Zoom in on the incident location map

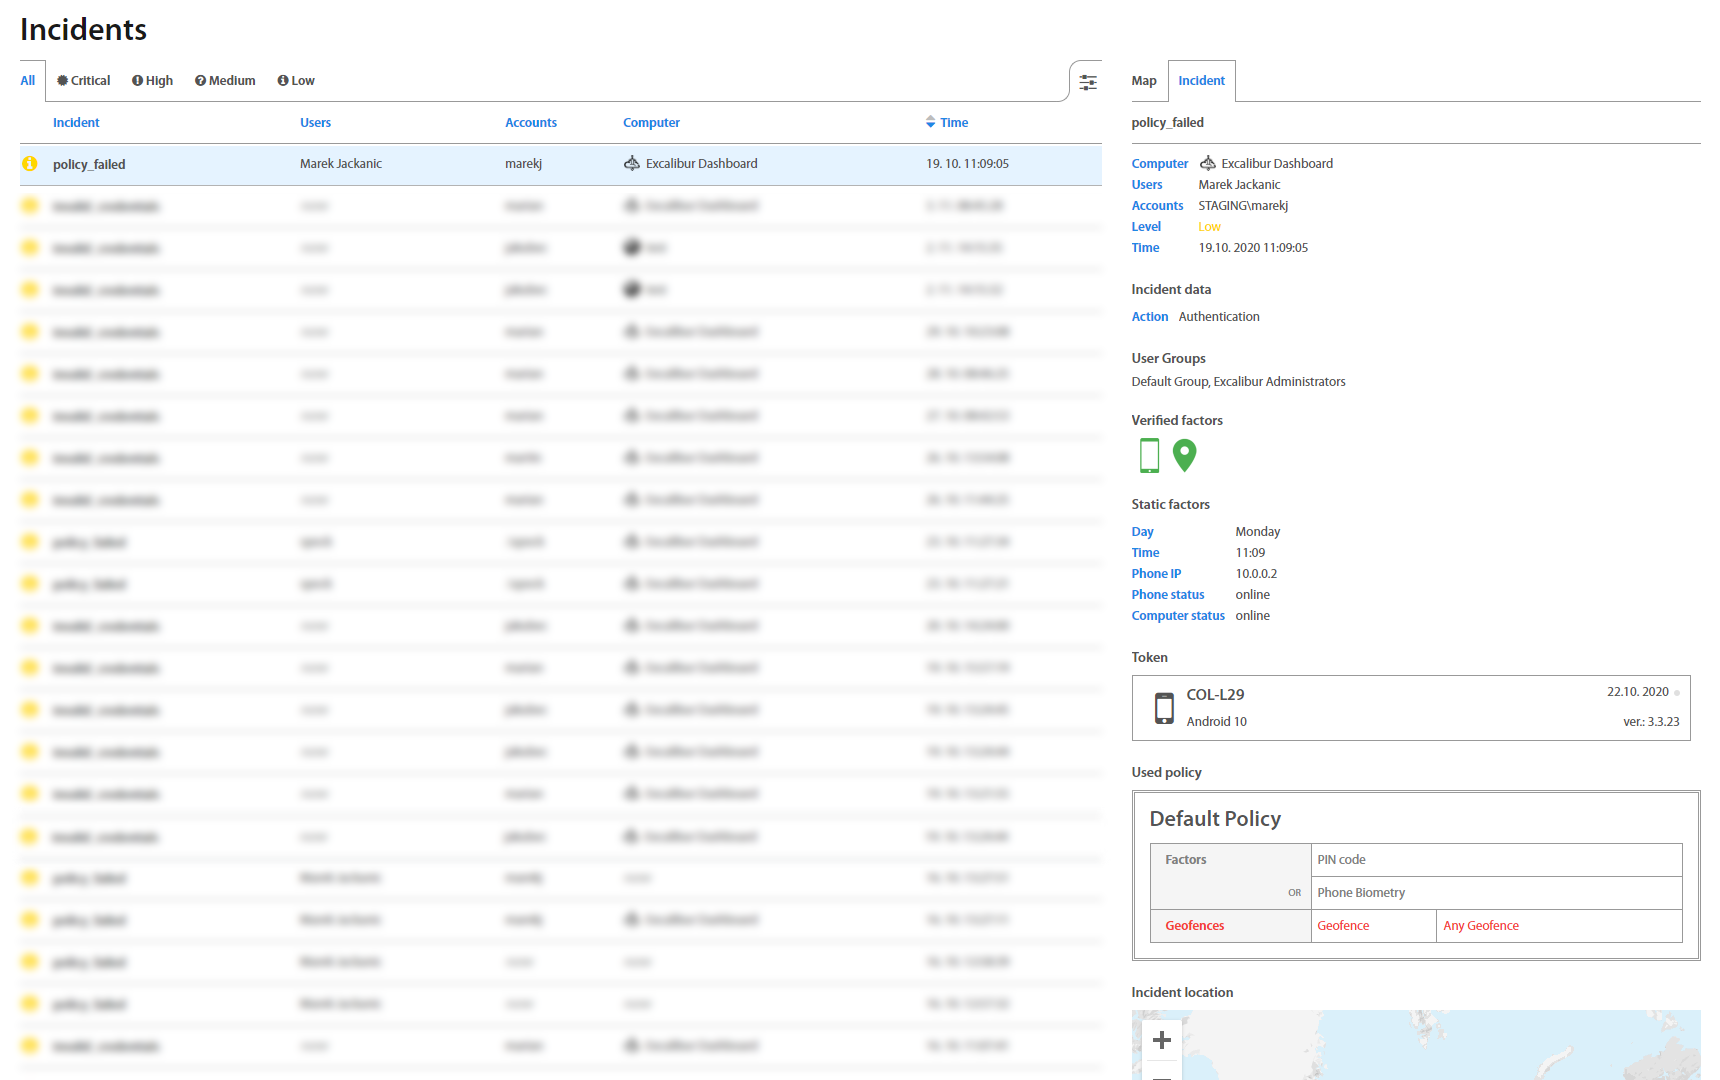tap(1161, 1040)
